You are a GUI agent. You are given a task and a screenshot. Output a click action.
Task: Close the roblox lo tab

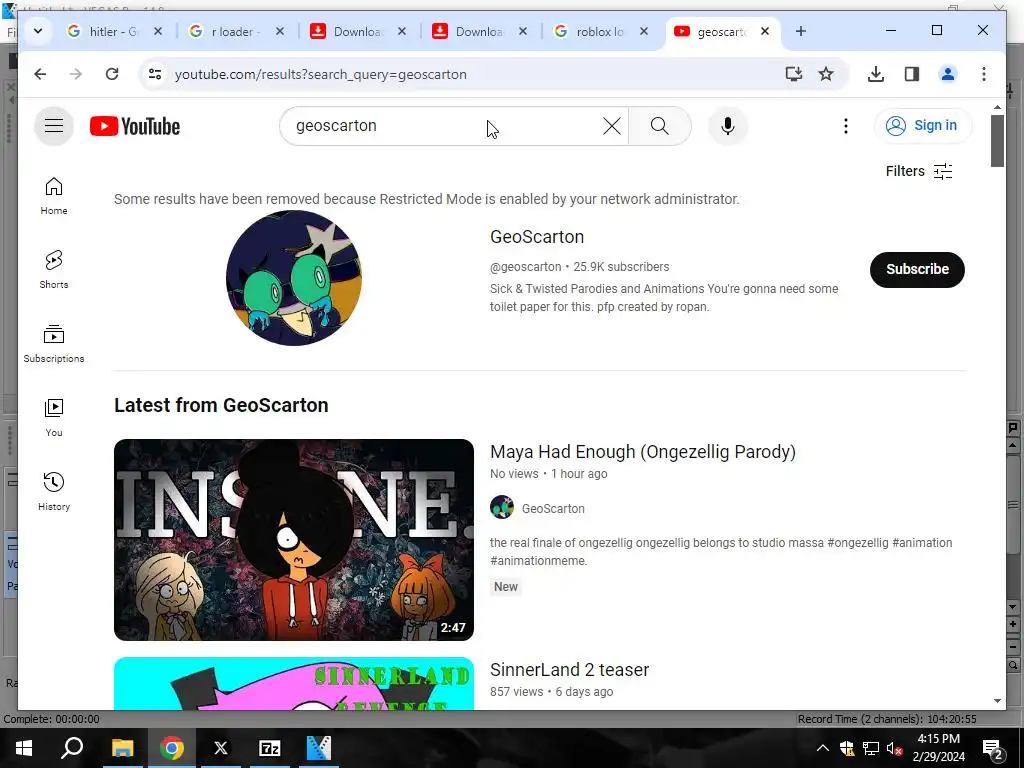coord(644,31)
